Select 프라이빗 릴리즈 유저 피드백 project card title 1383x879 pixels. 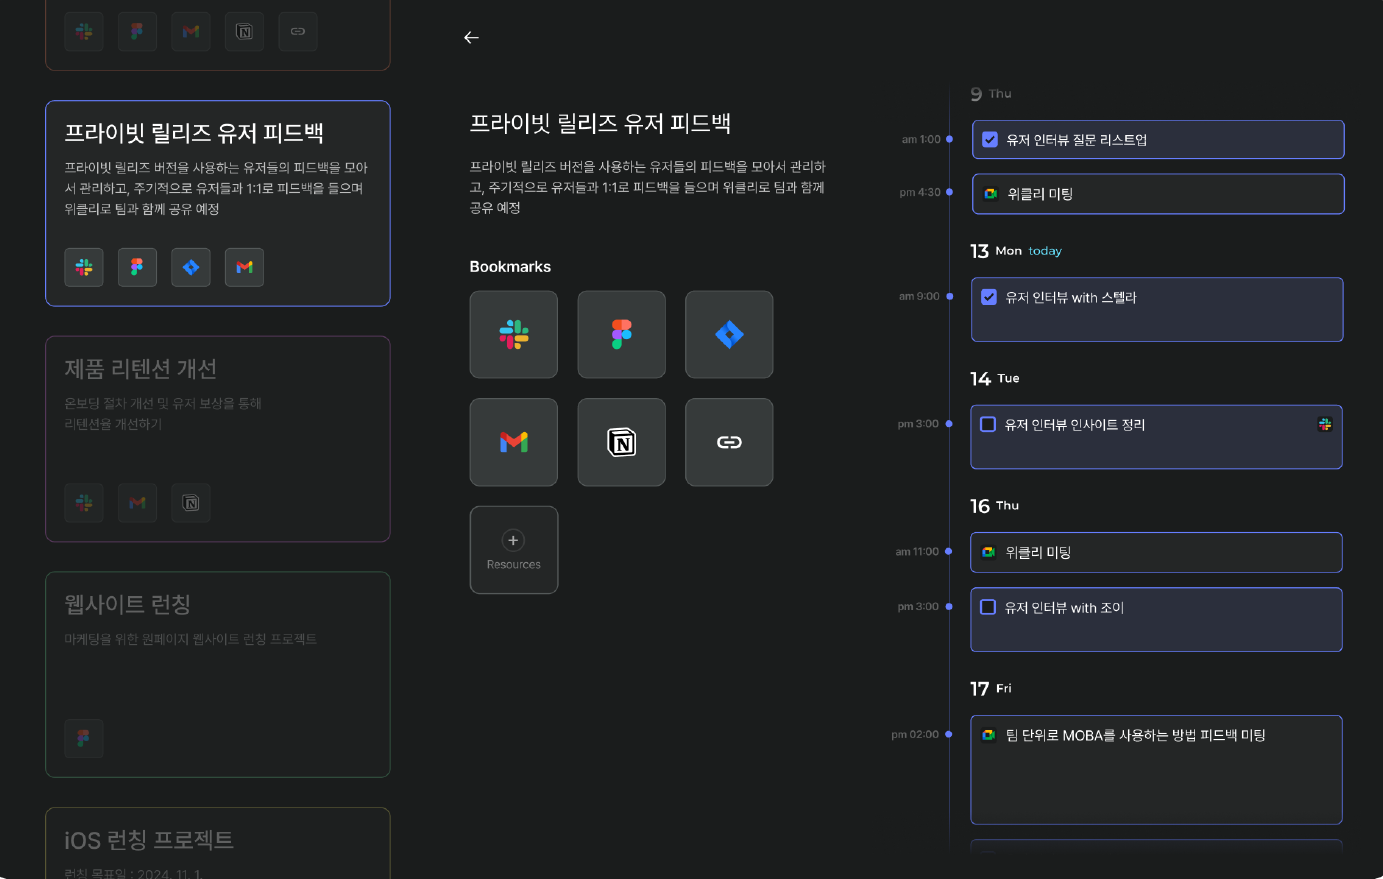pyautogui.click(x=194, y=133)
